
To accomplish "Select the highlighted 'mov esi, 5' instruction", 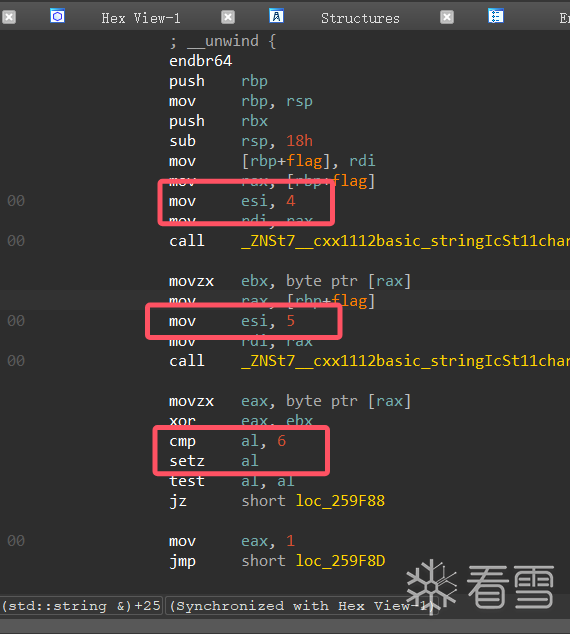I will pos(232,321).
